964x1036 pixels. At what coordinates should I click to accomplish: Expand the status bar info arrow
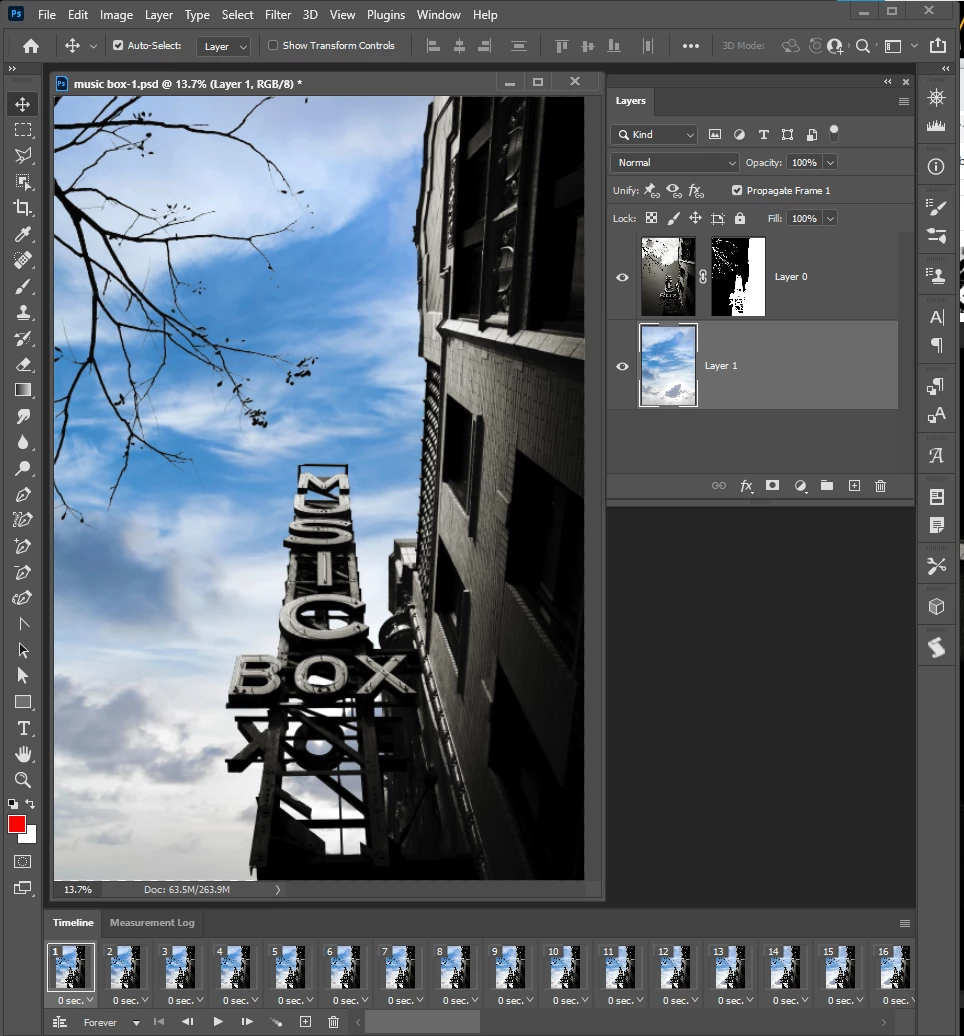point(278,890)
